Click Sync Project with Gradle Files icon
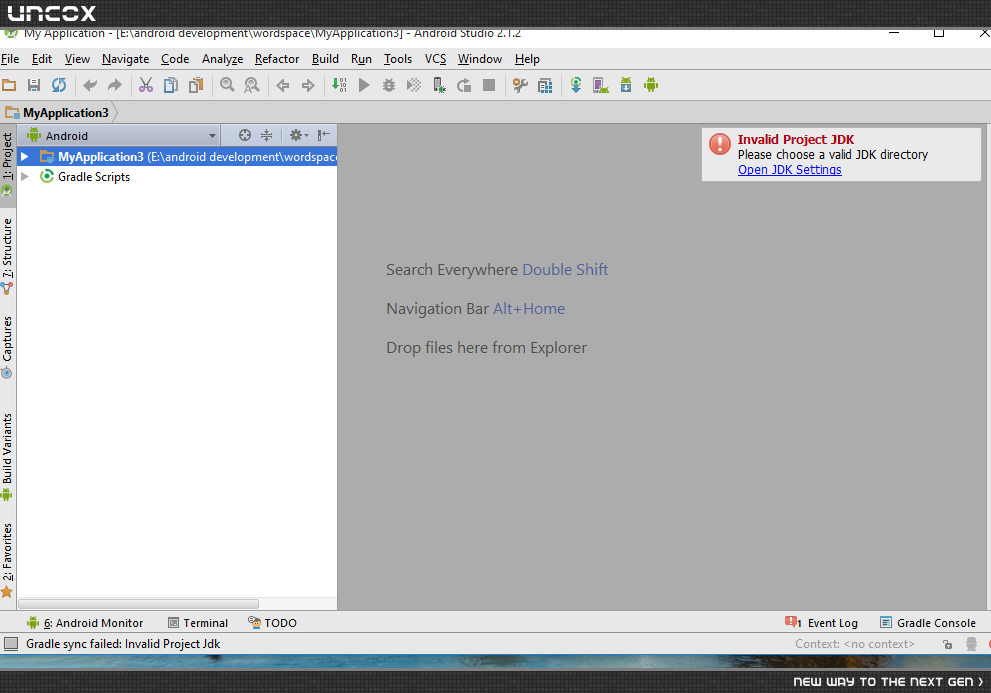 576,85
